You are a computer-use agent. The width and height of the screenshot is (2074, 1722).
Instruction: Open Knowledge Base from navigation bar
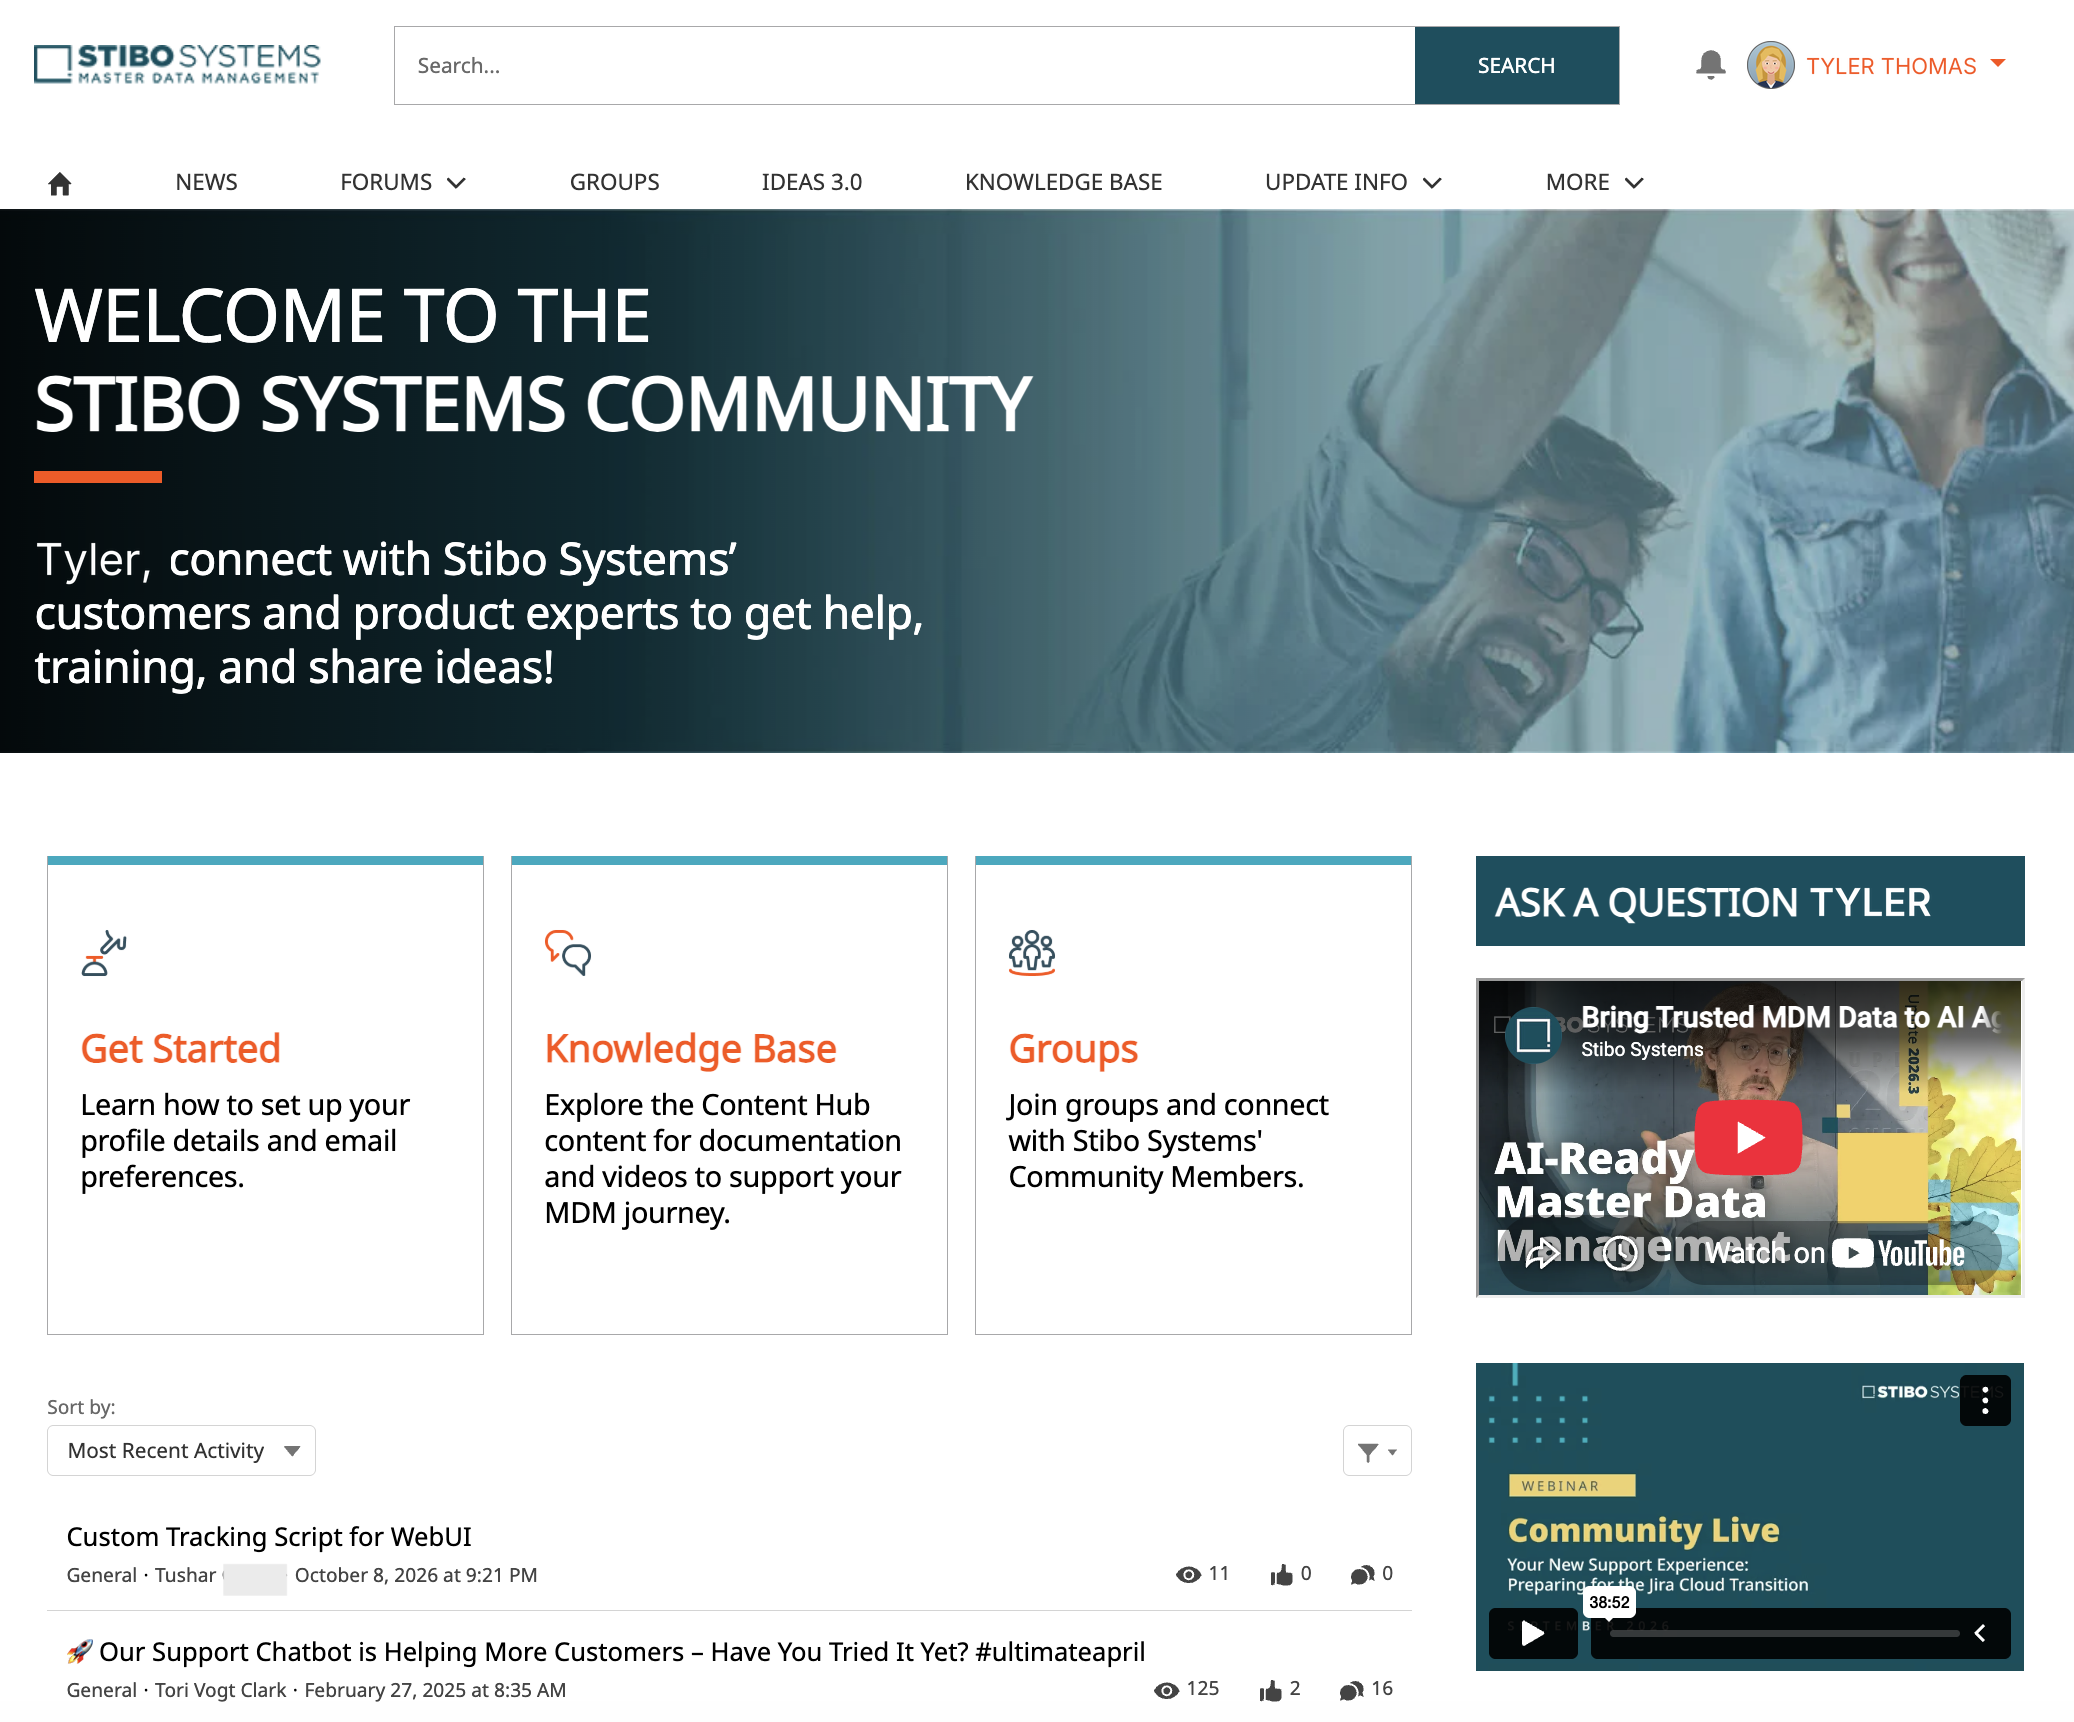point(1064,182)
